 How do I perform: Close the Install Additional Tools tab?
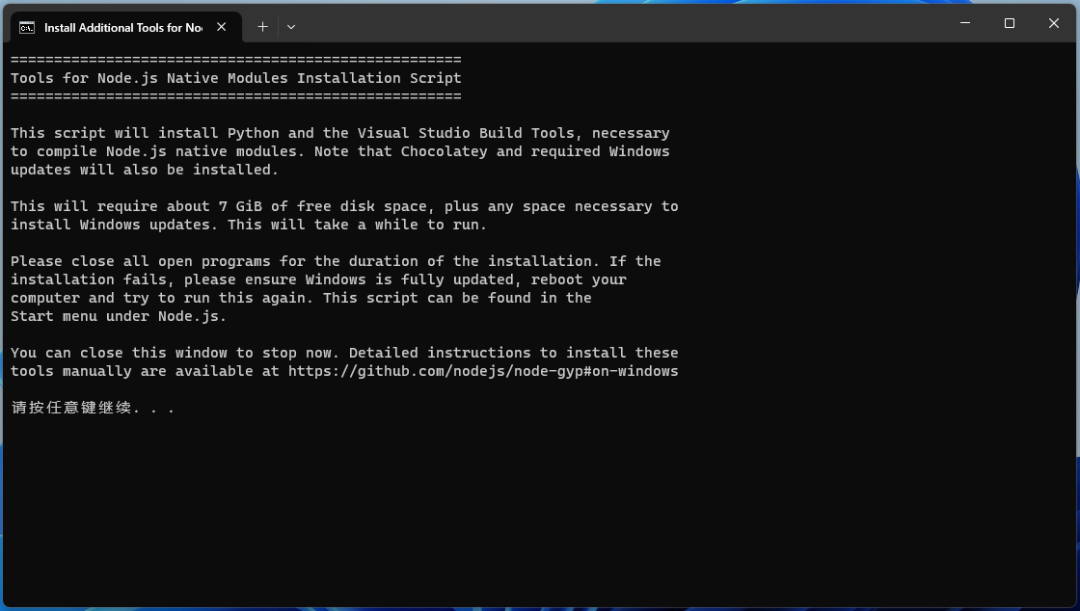222,27
